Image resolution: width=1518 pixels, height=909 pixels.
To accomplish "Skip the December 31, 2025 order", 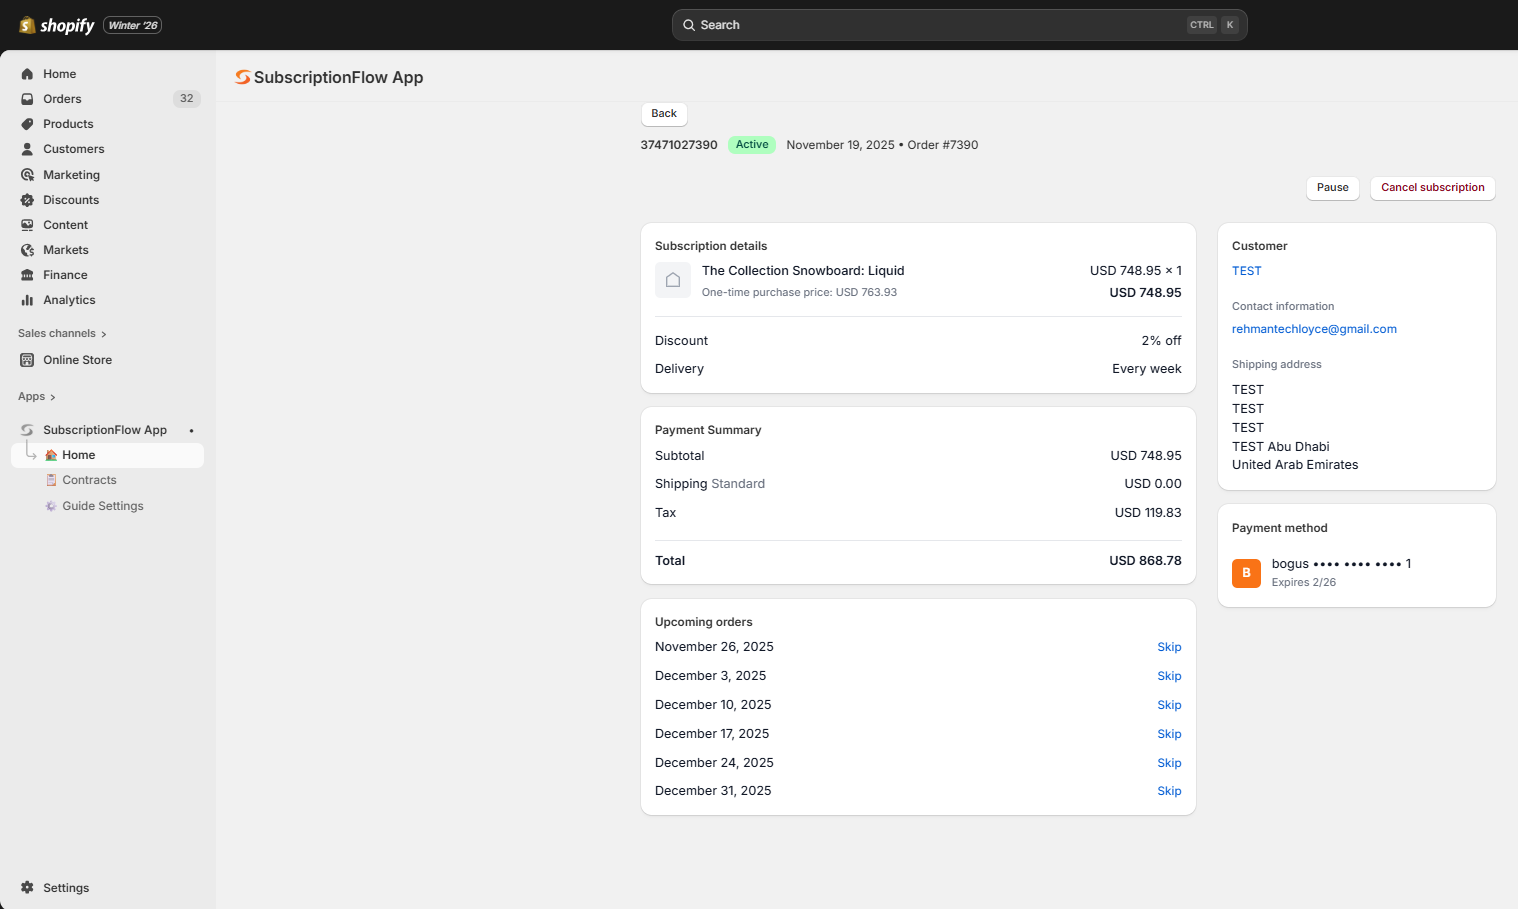I will tap(1169, 791).
